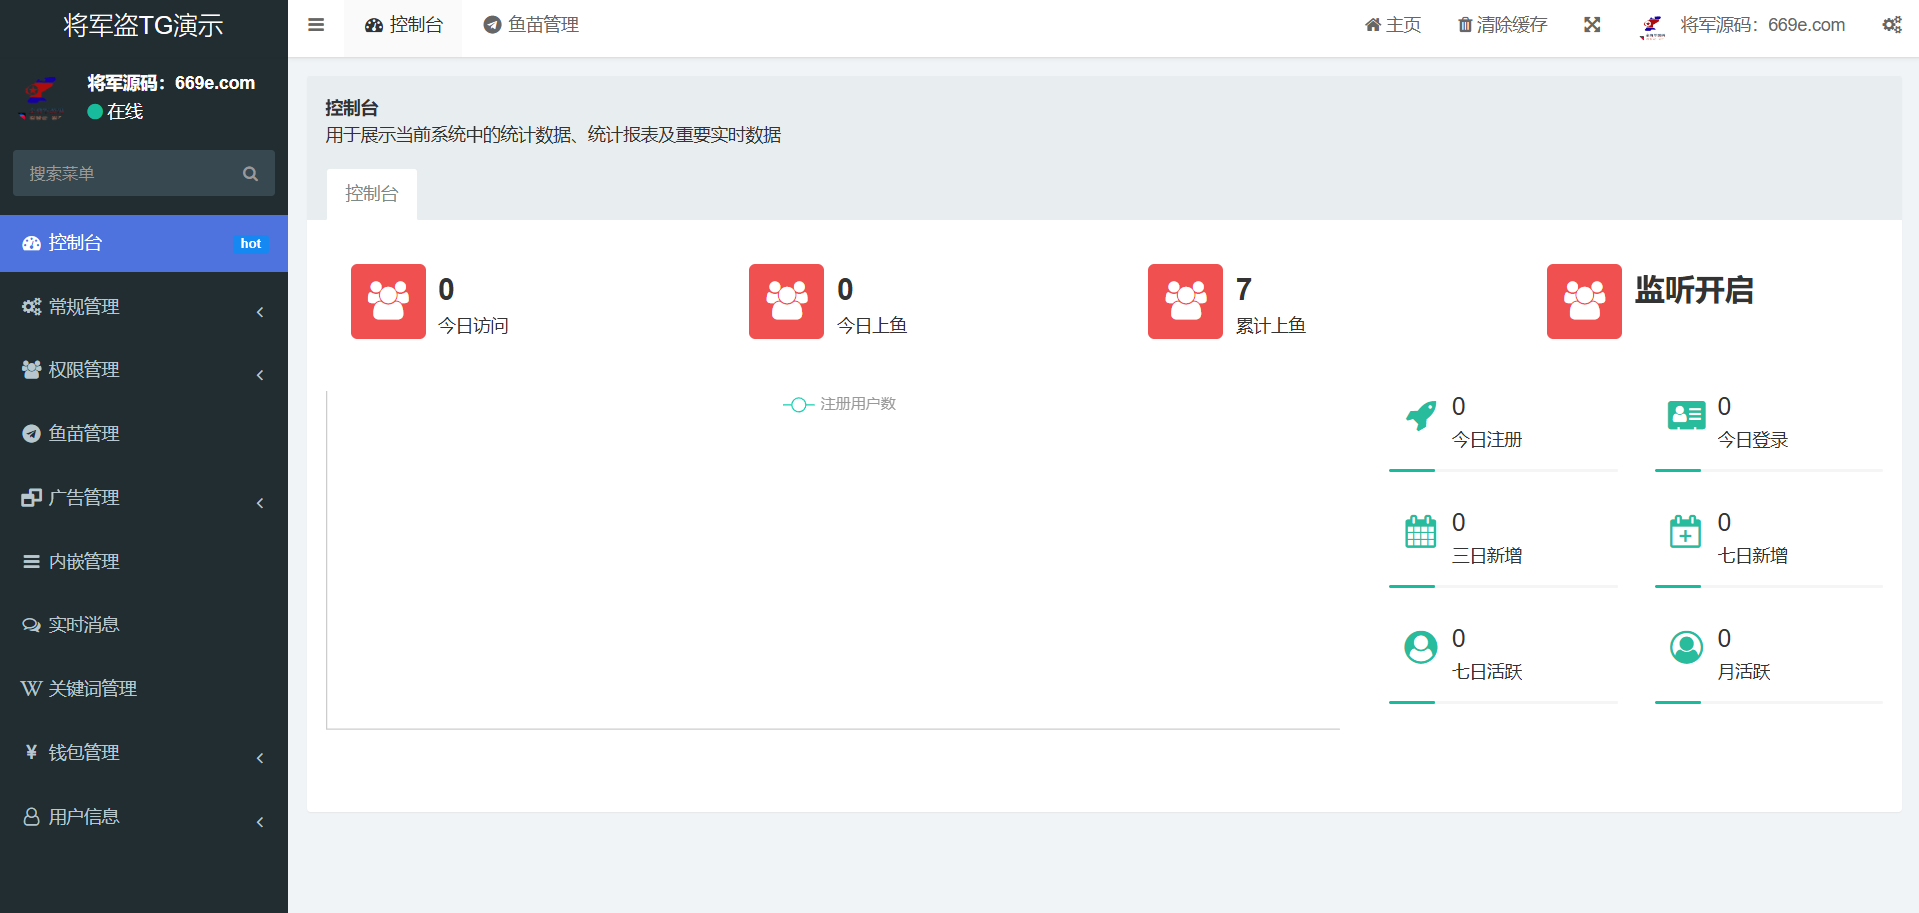This screenshot has width=1919, height=913.
Task: Click the red 今日访问 users icon
Action: pos(388,301)
